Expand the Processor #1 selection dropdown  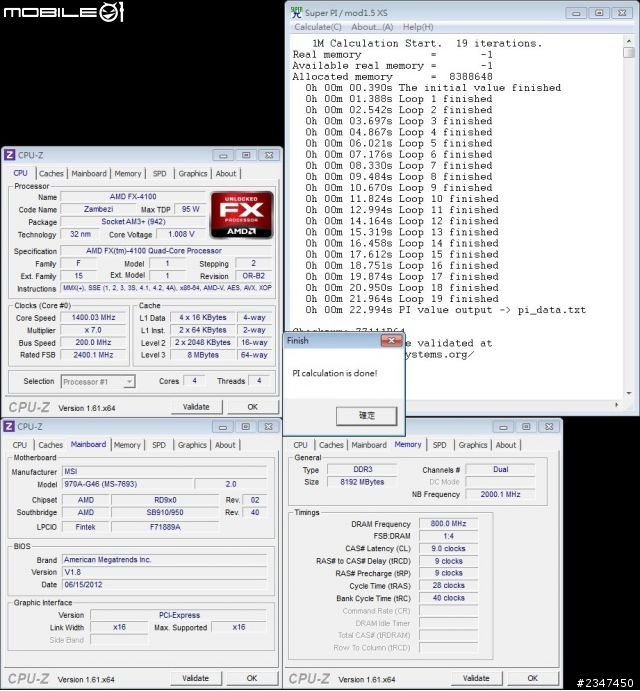(x=129, y=382)
